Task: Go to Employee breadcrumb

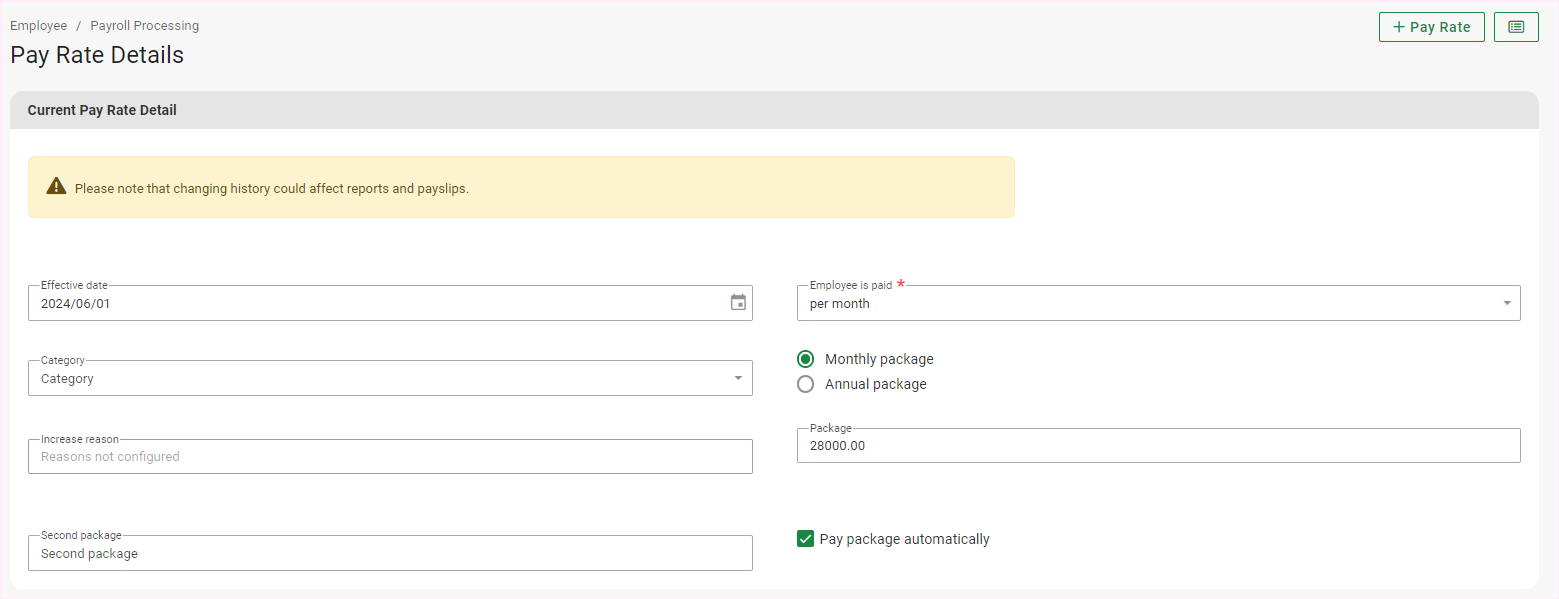Action: (x=38, y=26)
